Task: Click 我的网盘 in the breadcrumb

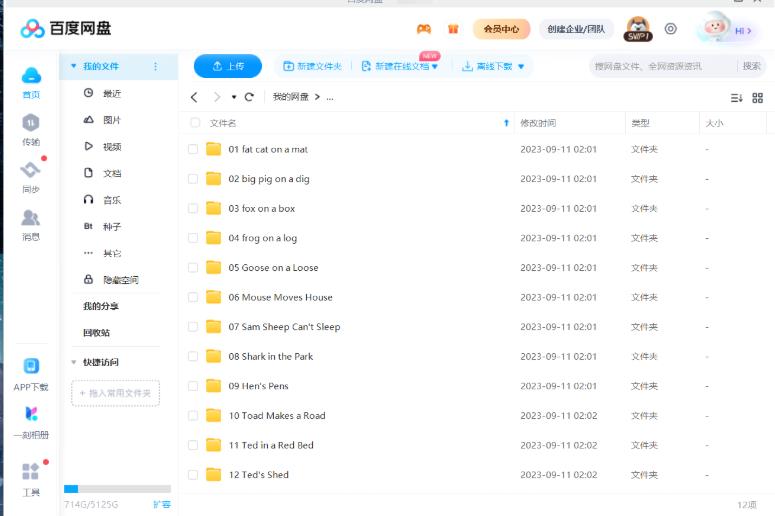Action: tap(291, 97)
